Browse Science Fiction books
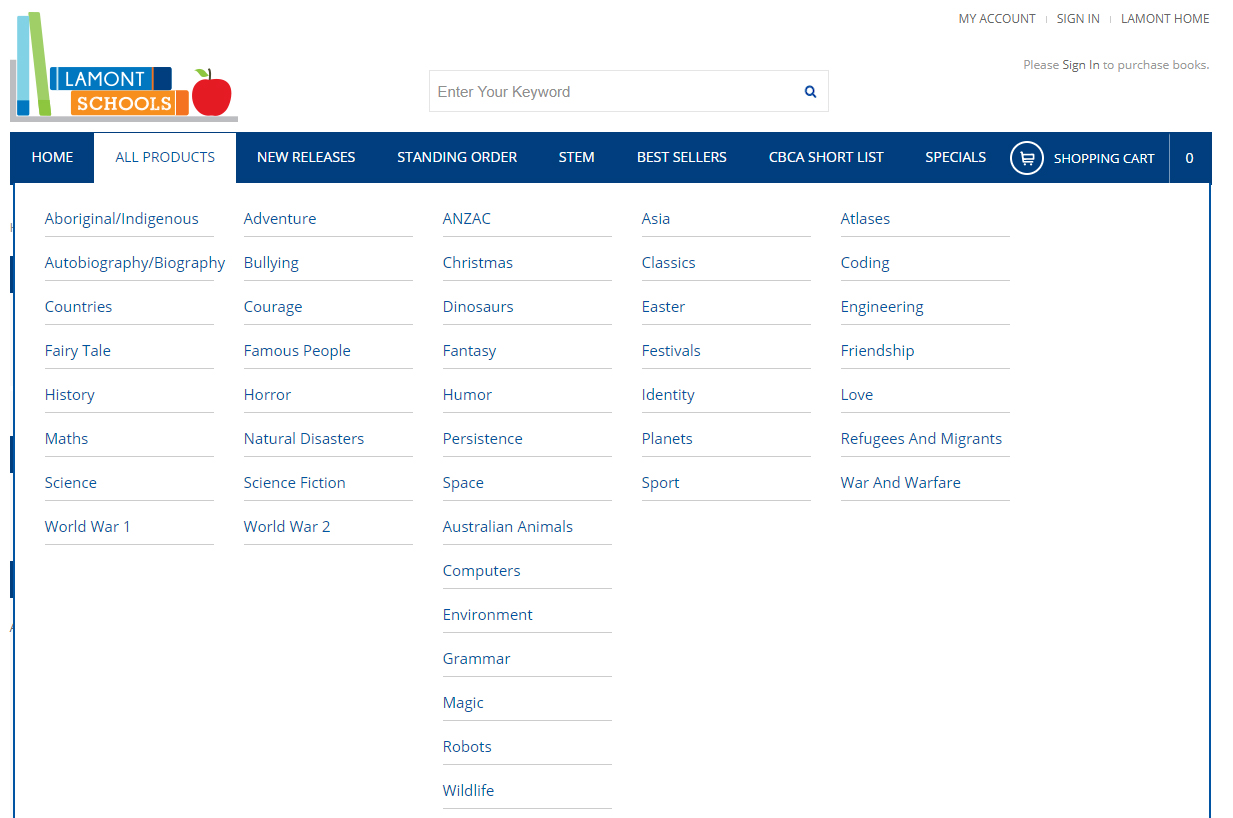The image size is (1233, 818). click(294, 482)
